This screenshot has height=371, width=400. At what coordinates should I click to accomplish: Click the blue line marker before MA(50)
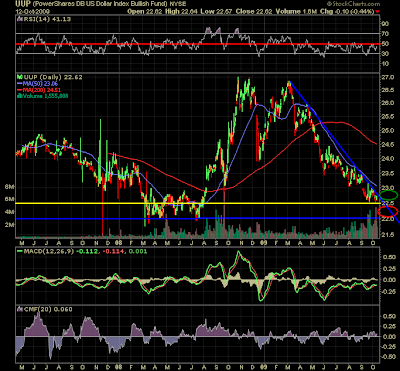[19, 83]
